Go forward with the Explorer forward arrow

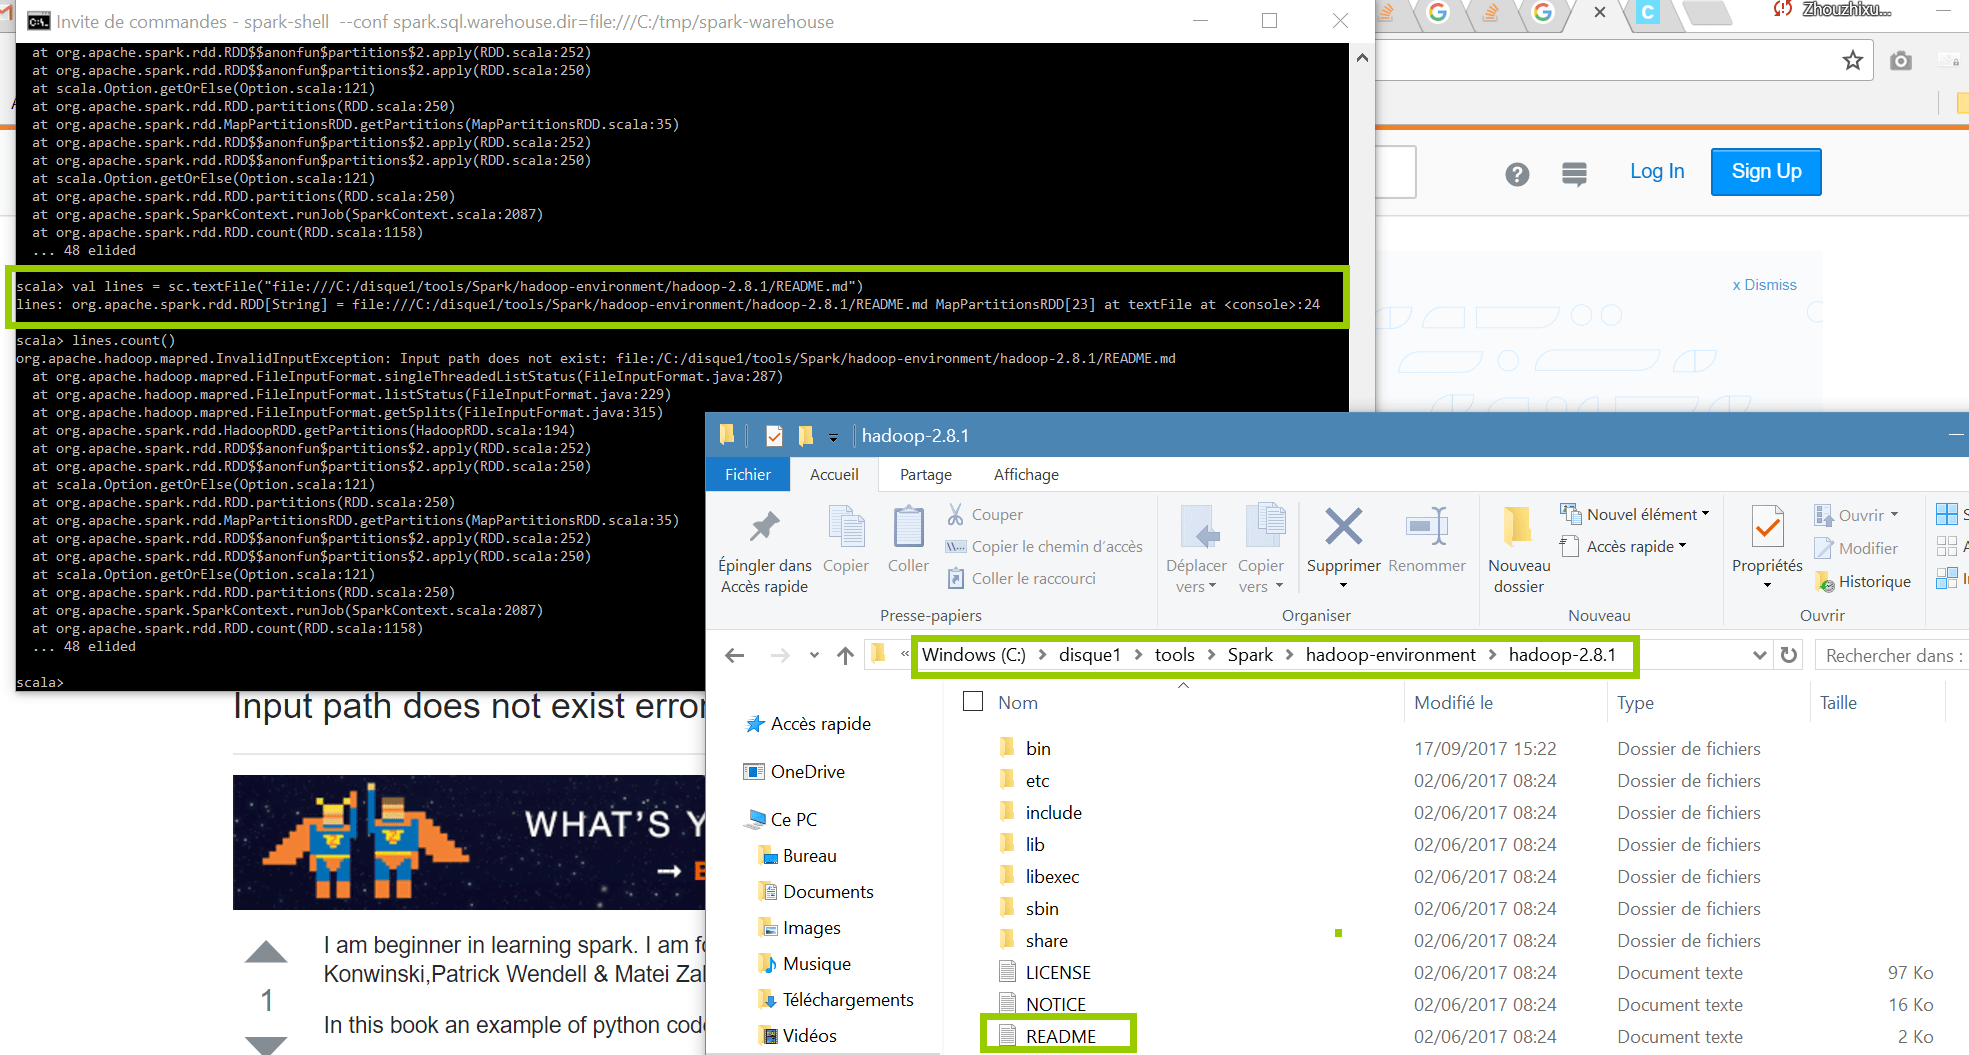tap(780, 655)
